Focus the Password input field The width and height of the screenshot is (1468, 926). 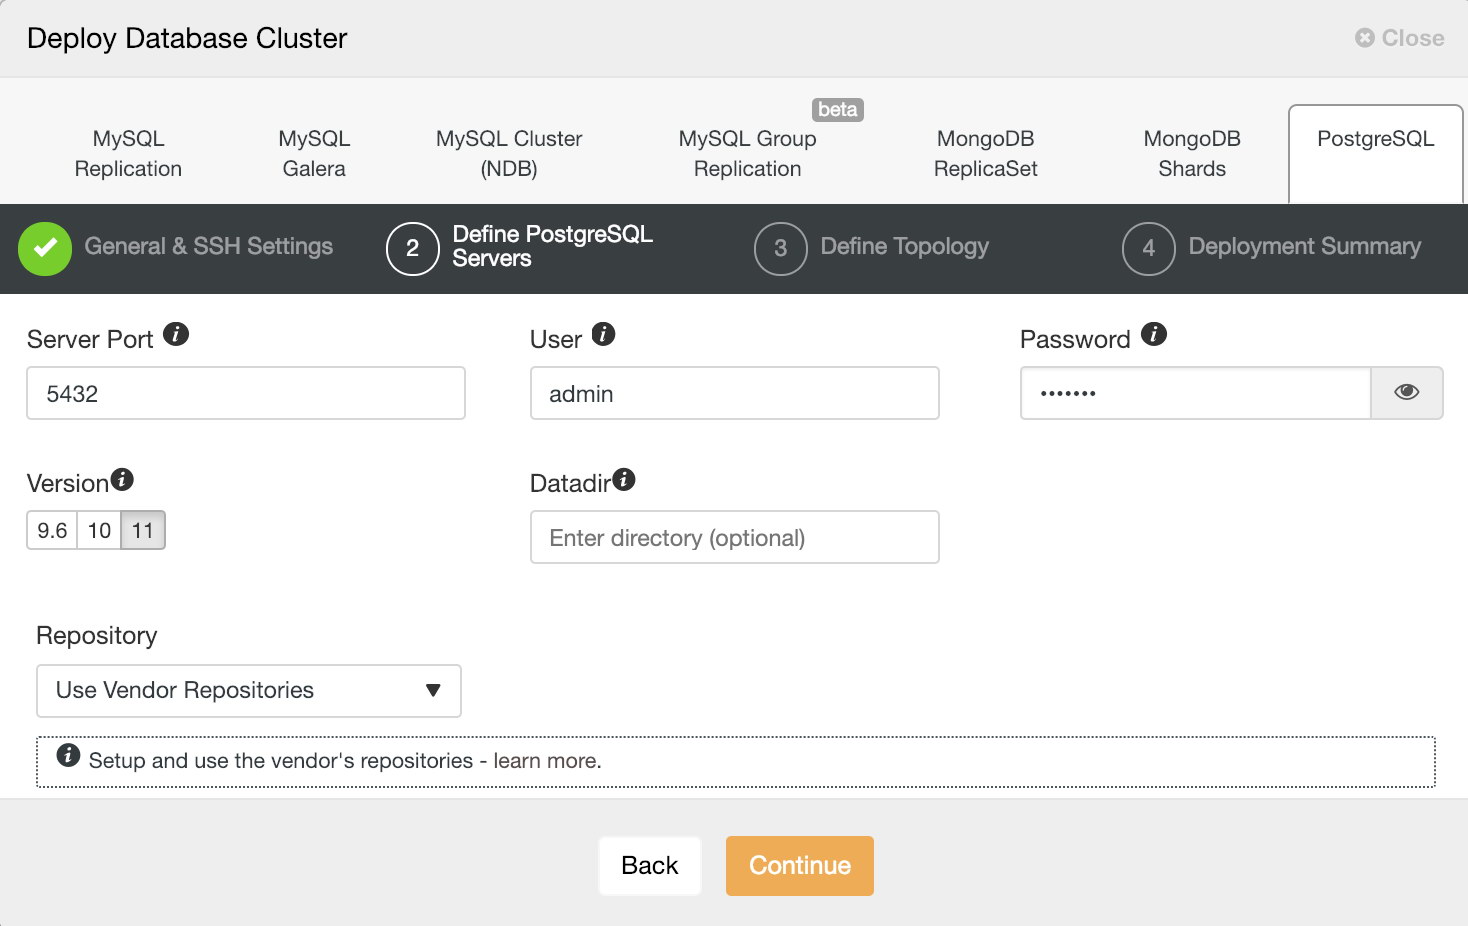tap(1196, 393)
